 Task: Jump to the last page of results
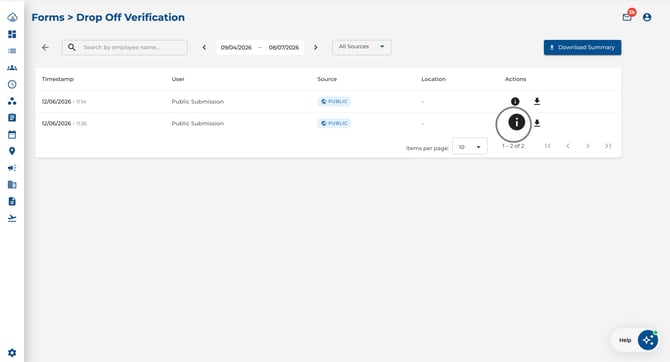[608, 146]
